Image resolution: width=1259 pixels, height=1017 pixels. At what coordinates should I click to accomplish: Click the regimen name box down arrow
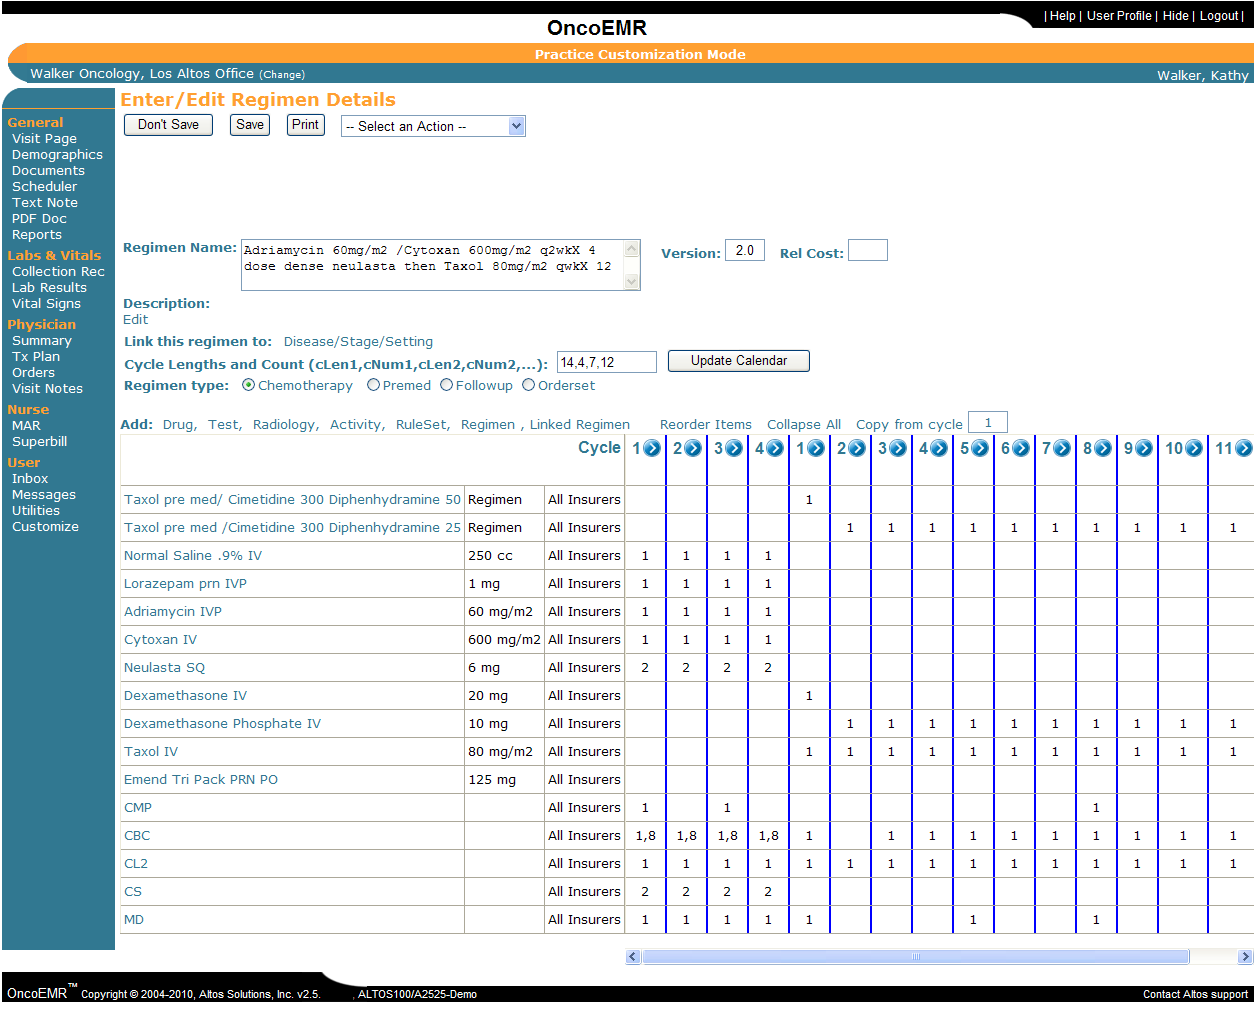tap(631, 282)
